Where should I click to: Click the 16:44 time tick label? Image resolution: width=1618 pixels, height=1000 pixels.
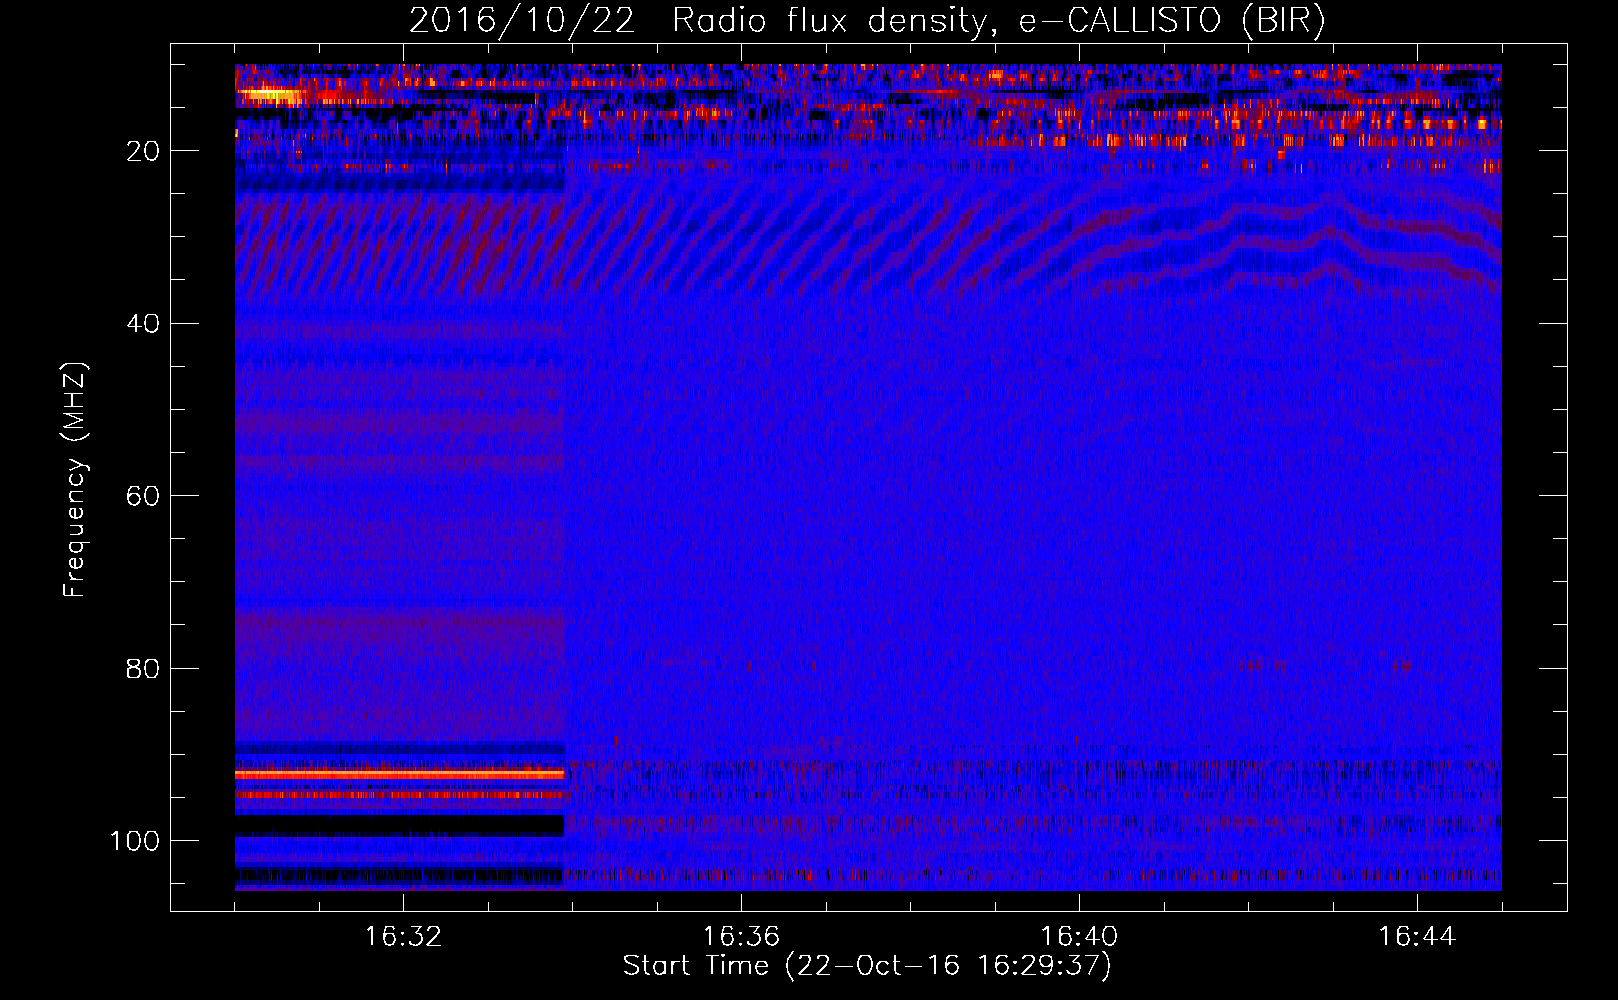1417,937
